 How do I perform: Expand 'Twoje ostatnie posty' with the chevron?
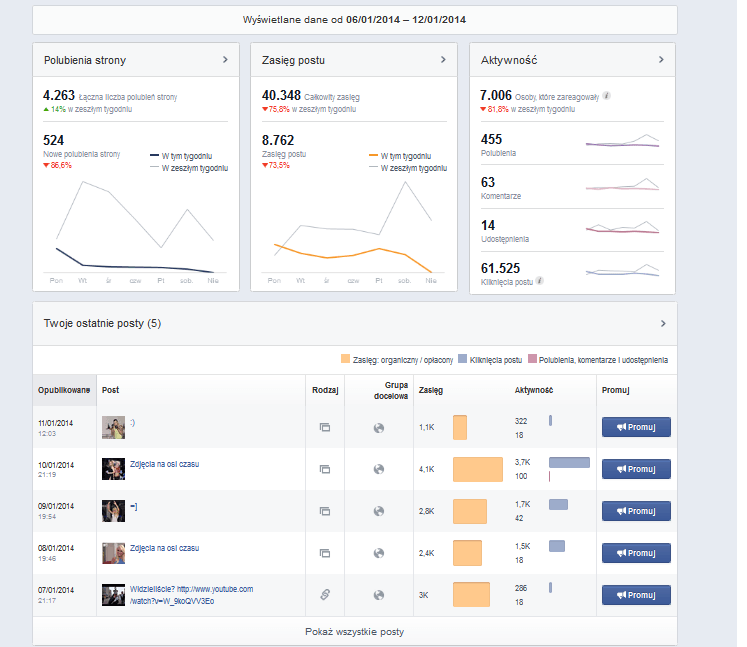click(x=661, y=324)
